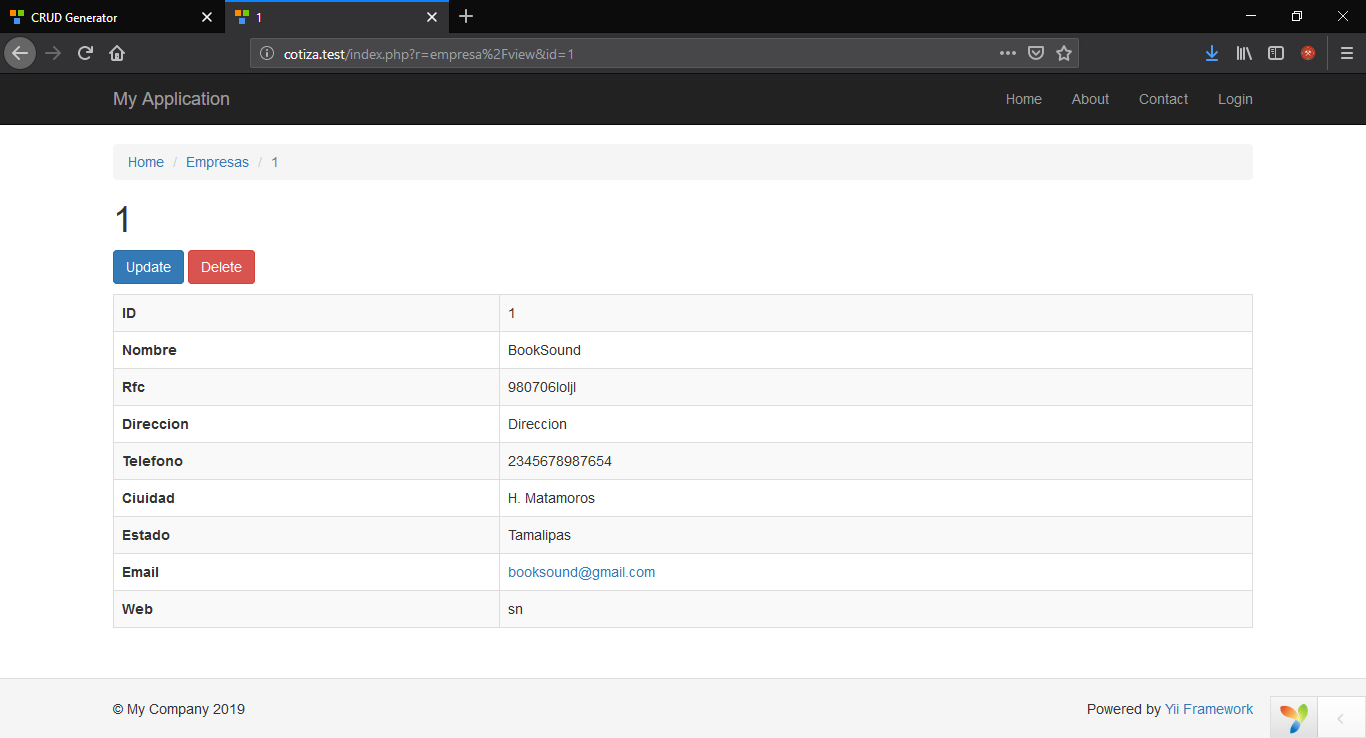
Task: Toggle the sidebar view icon
Action: pyautogui.click(x=1276, y=53)
